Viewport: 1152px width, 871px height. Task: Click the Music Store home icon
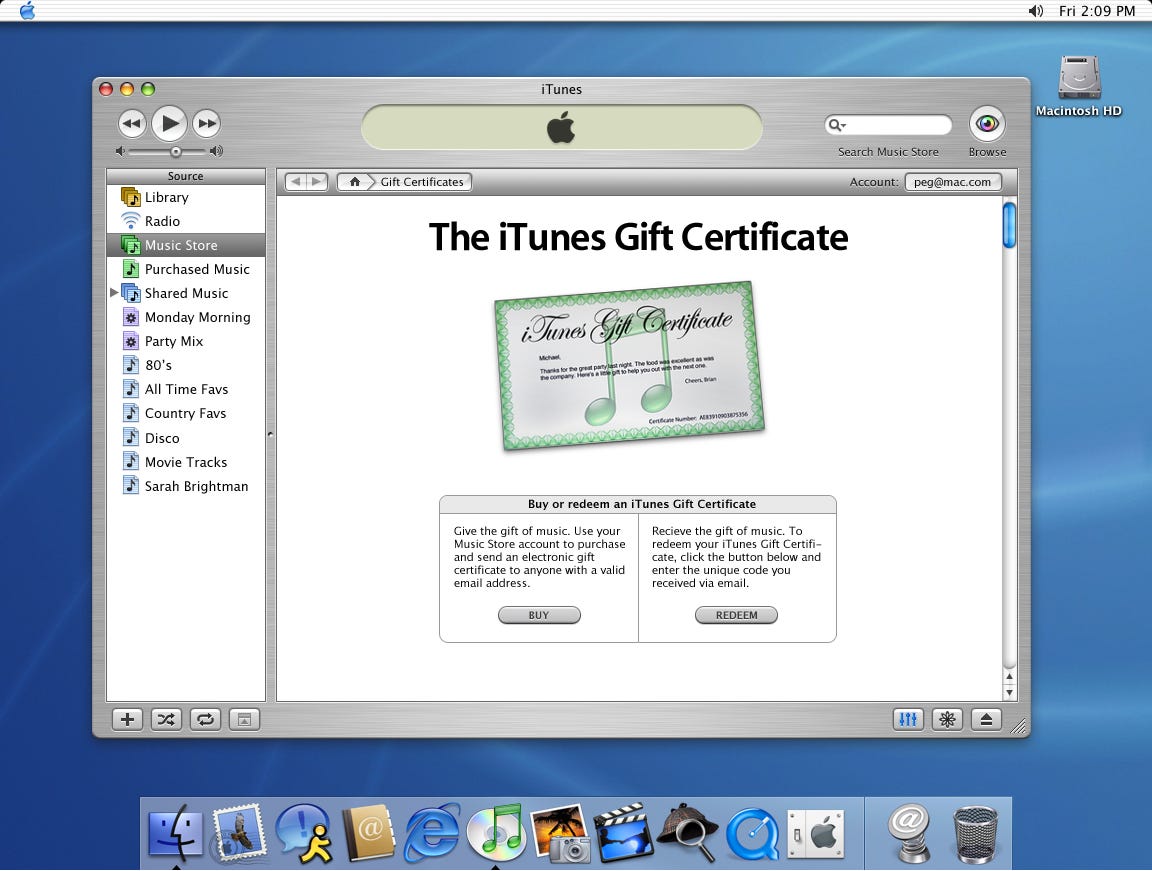(x=355, y=181)
